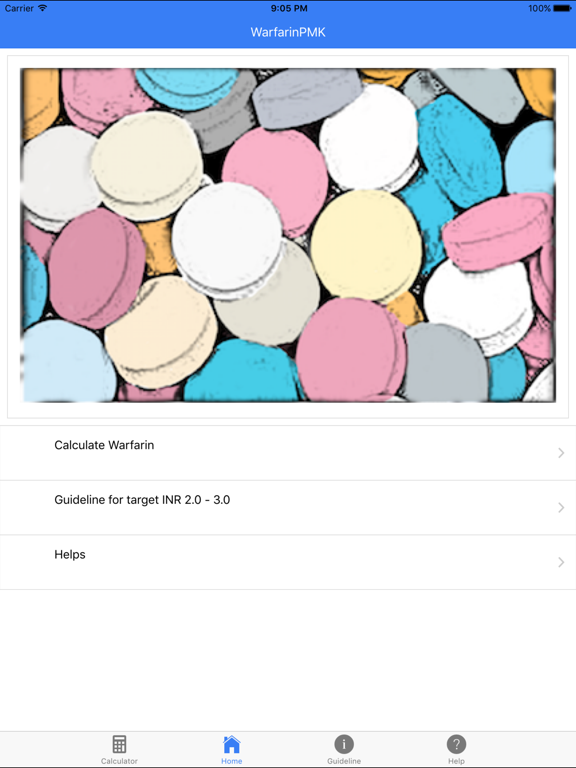This screenshot has height=768, width=576.
Task: Expand the Guideline for target INR chevron
Action: coord(561,507)
